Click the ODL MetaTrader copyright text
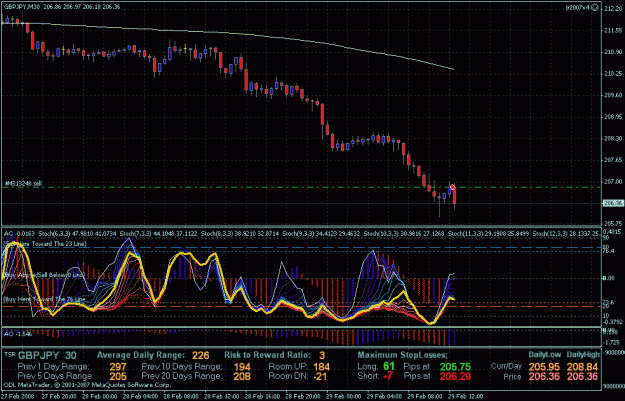 [88, 385]
